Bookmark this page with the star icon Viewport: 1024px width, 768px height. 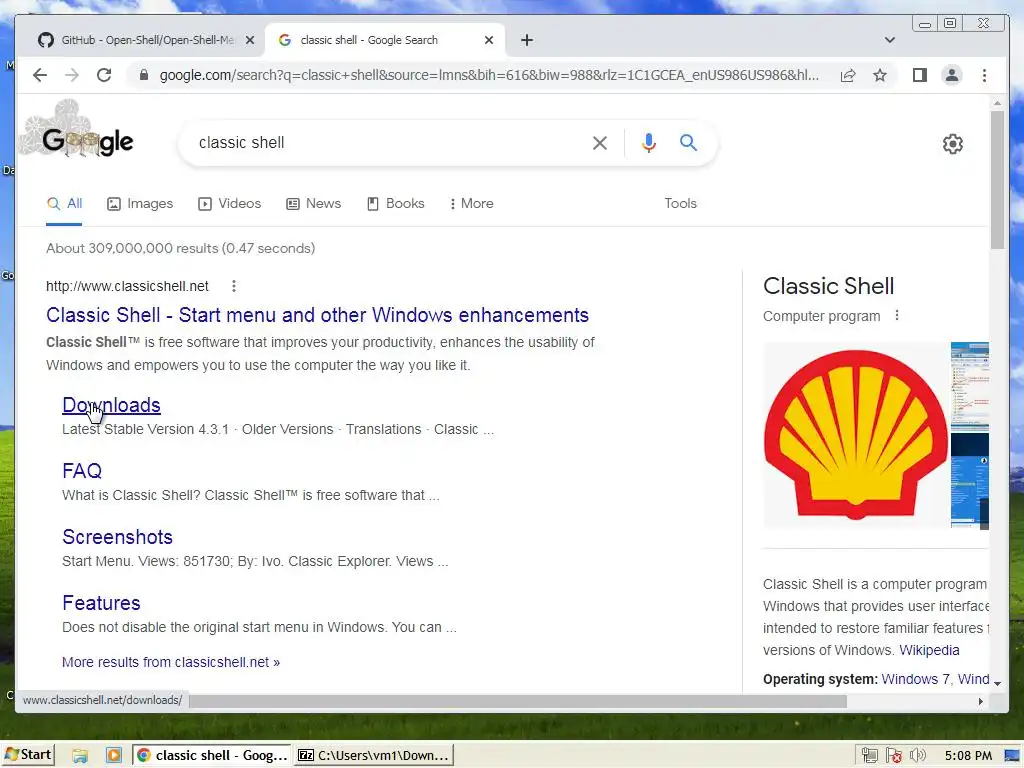pos(880,75)
